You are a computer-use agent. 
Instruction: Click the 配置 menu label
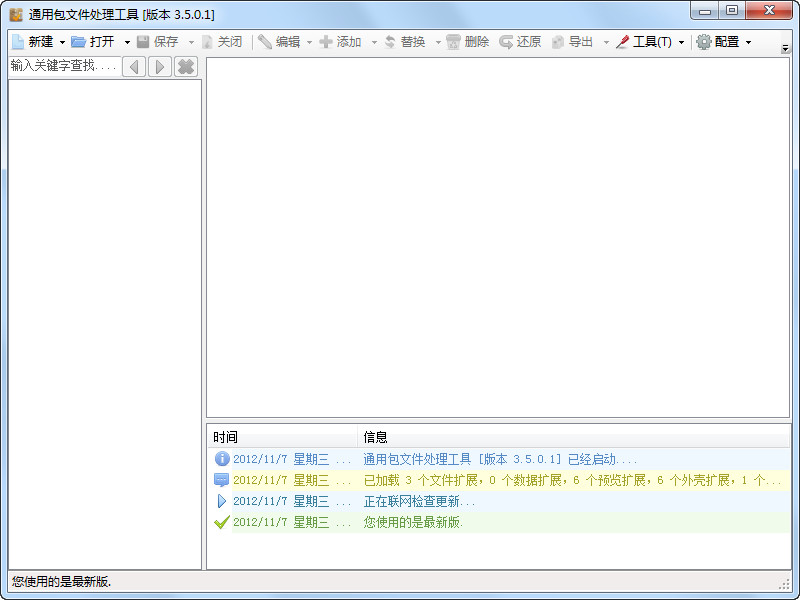pyautogui.click(x=727, y=42)
